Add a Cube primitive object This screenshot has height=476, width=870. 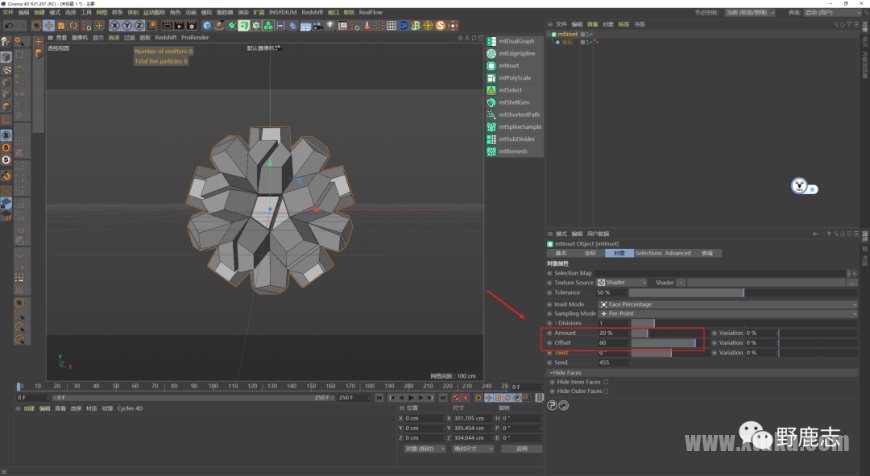[207, 26]
